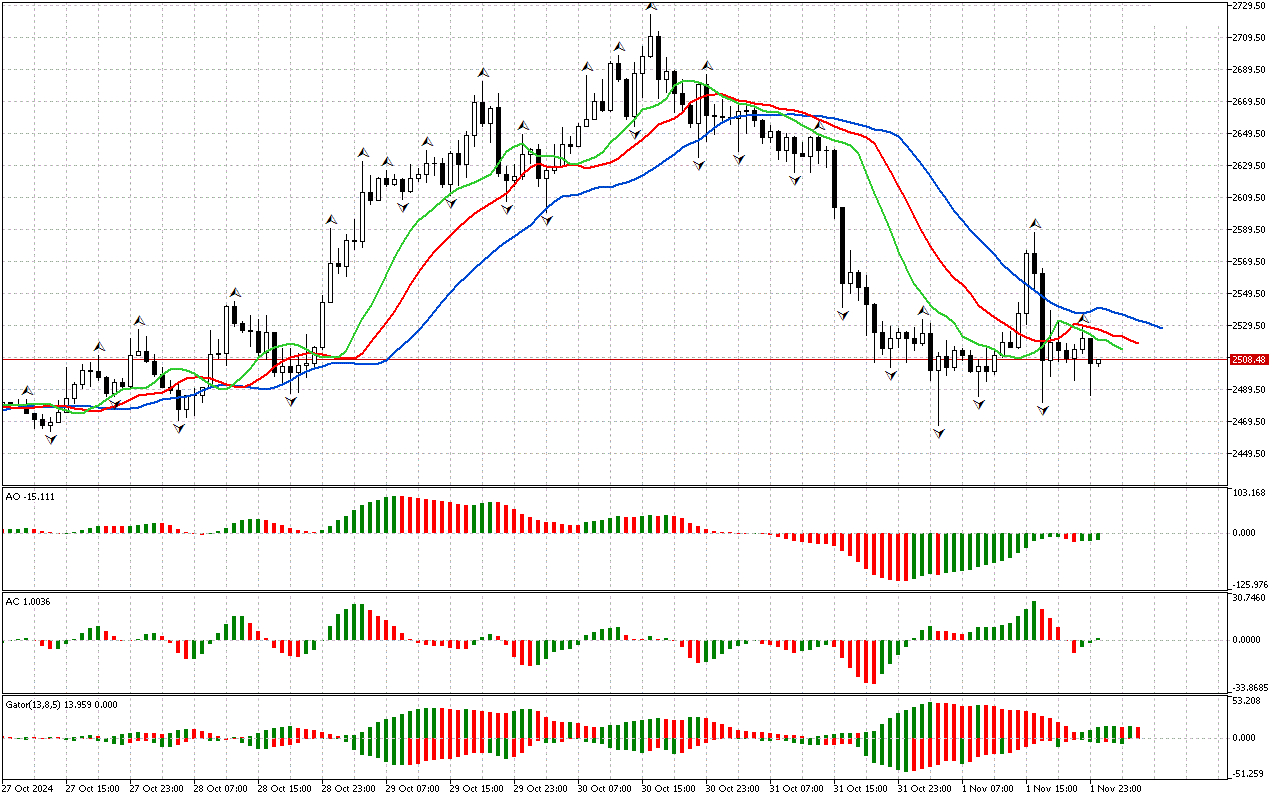Click the AO scale minimum -125.976
The width and height of the screenshot is (1280, 800).
(x=1251, y=585)
